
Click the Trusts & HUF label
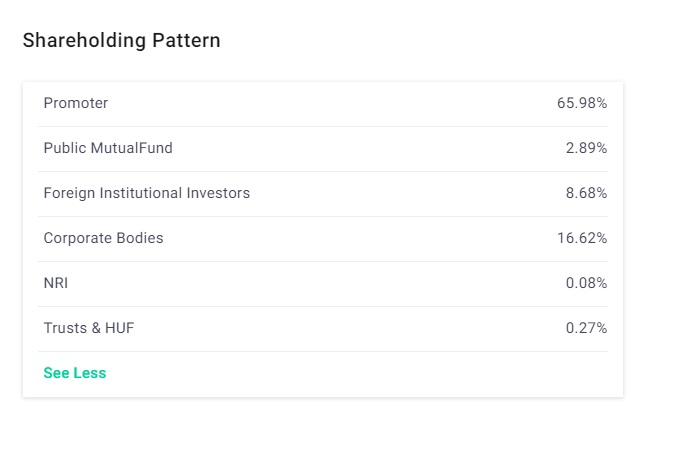[x=89, y=328]
